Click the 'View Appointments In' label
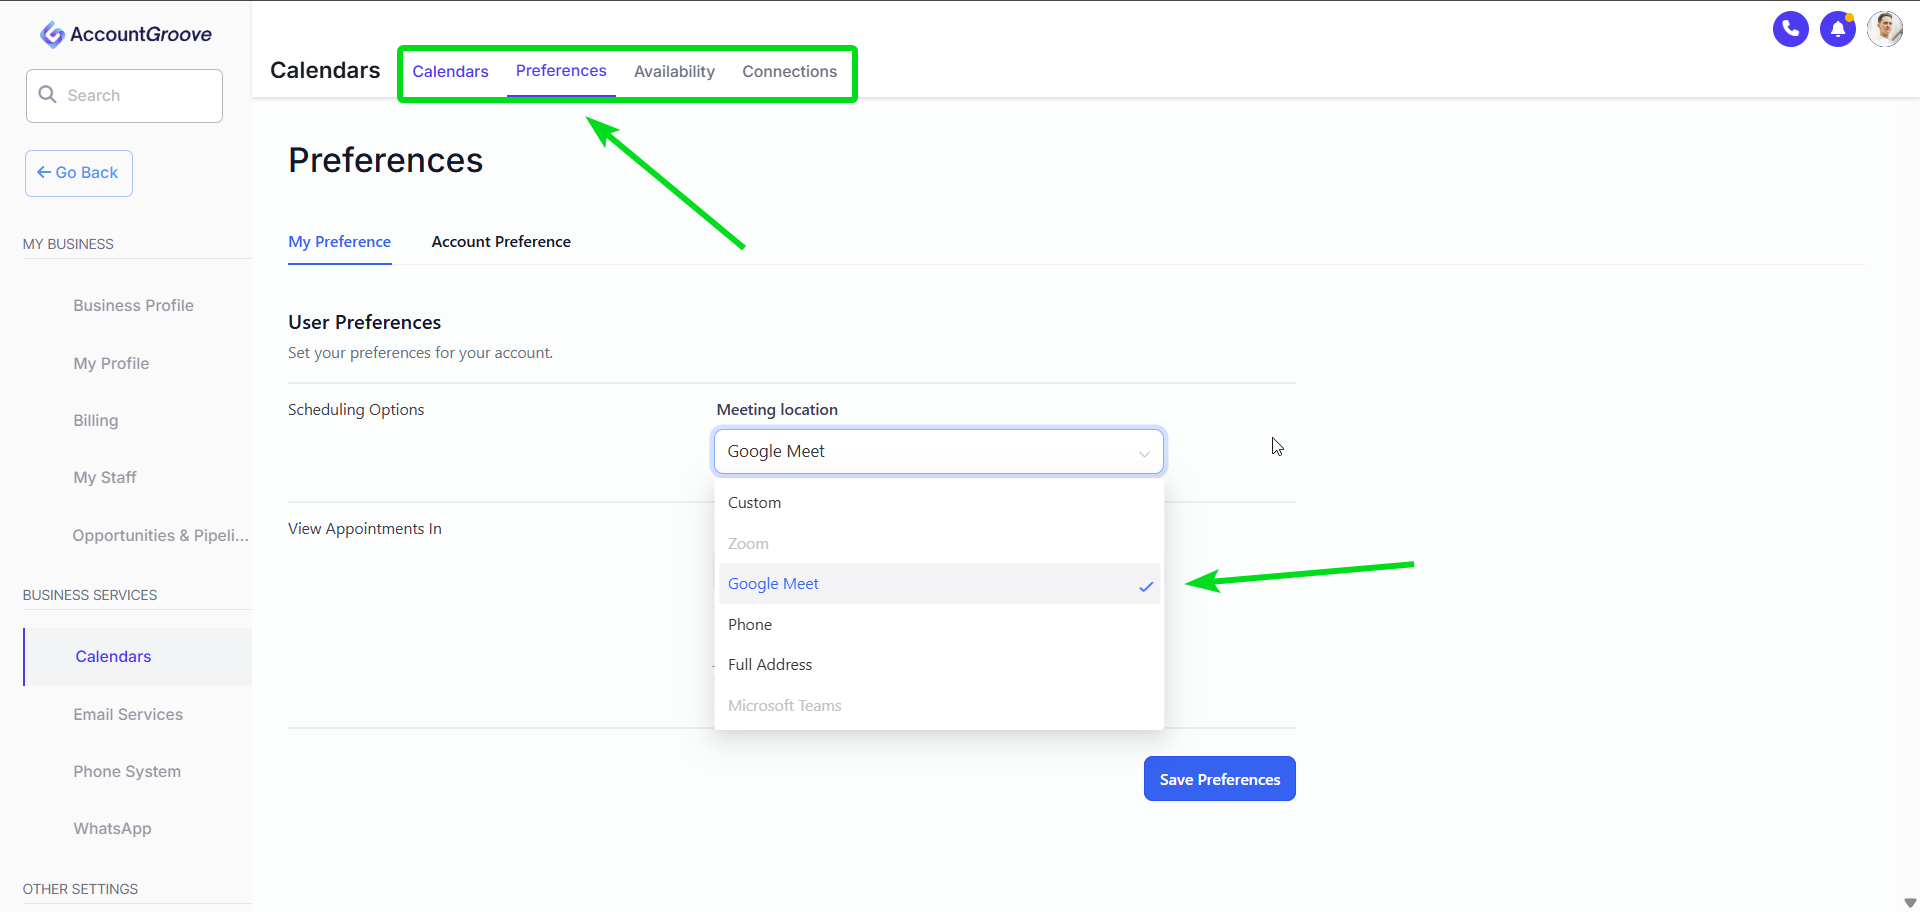The height and width of the screenshot is (912, 1920). 365,529
